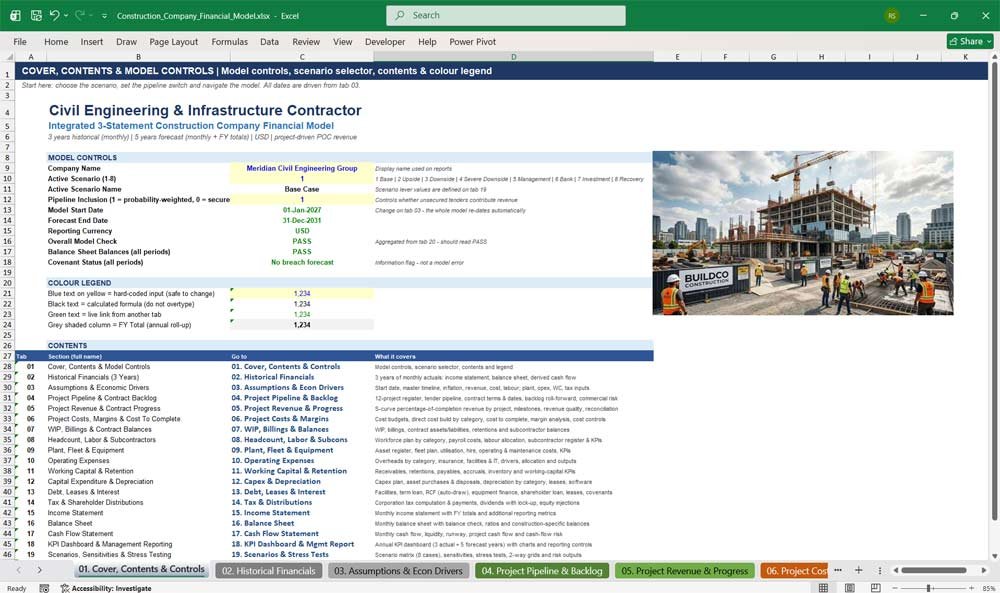Open the RS user account avatar
The height and width of the screenshot is (593, 1000).
point(892,15)
